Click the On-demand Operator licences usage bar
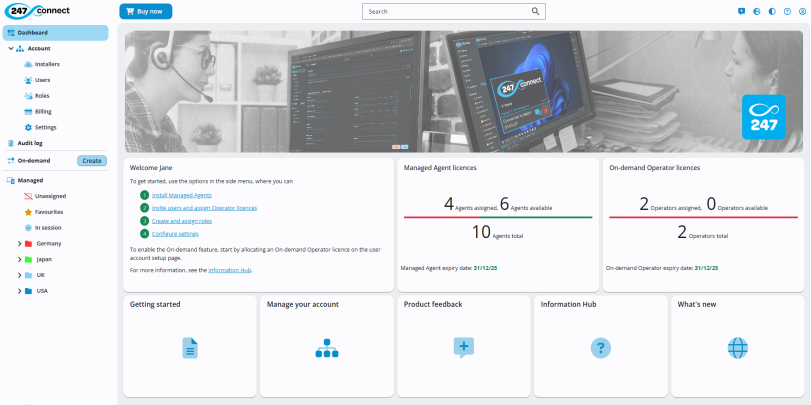The width and height of the screenshot is (811, 405). tap(703, 217)
